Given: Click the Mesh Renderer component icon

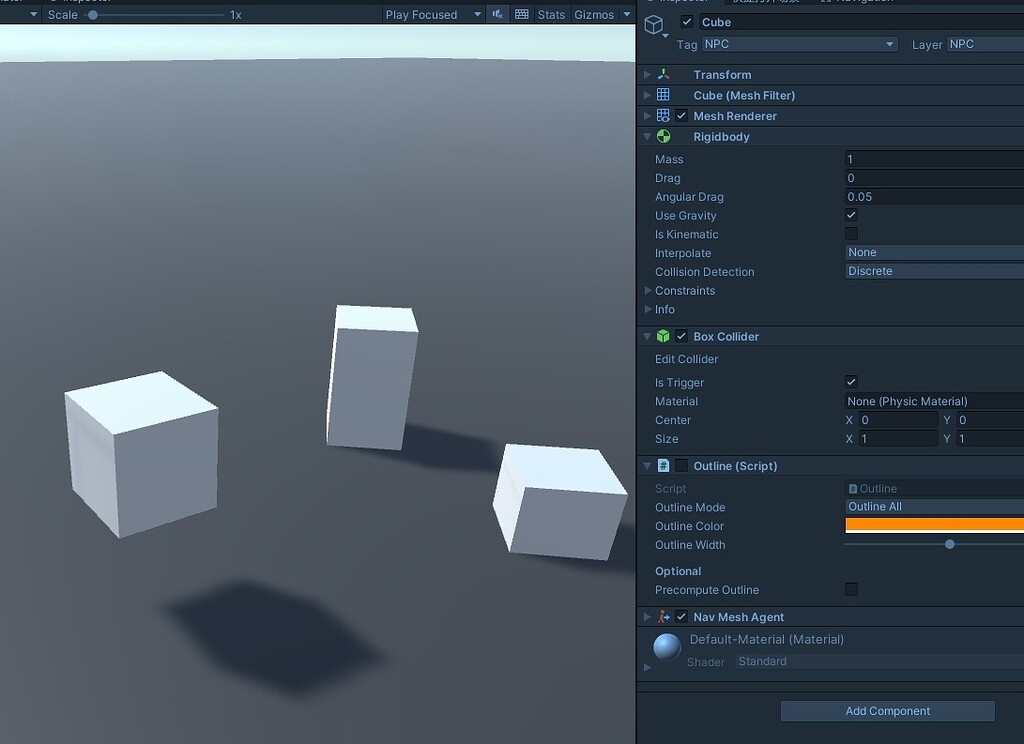Looking at the screenshot, I should (x=662, y=115).
